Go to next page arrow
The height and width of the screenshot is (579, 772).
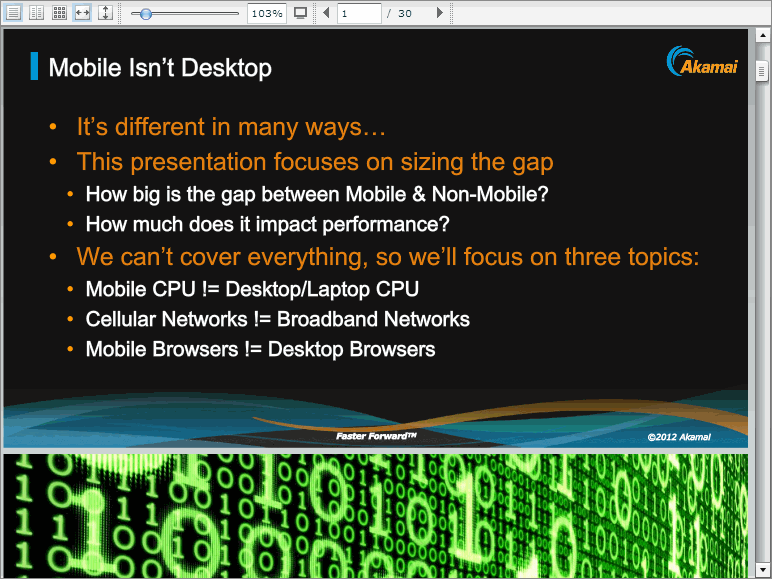point(440,13)
